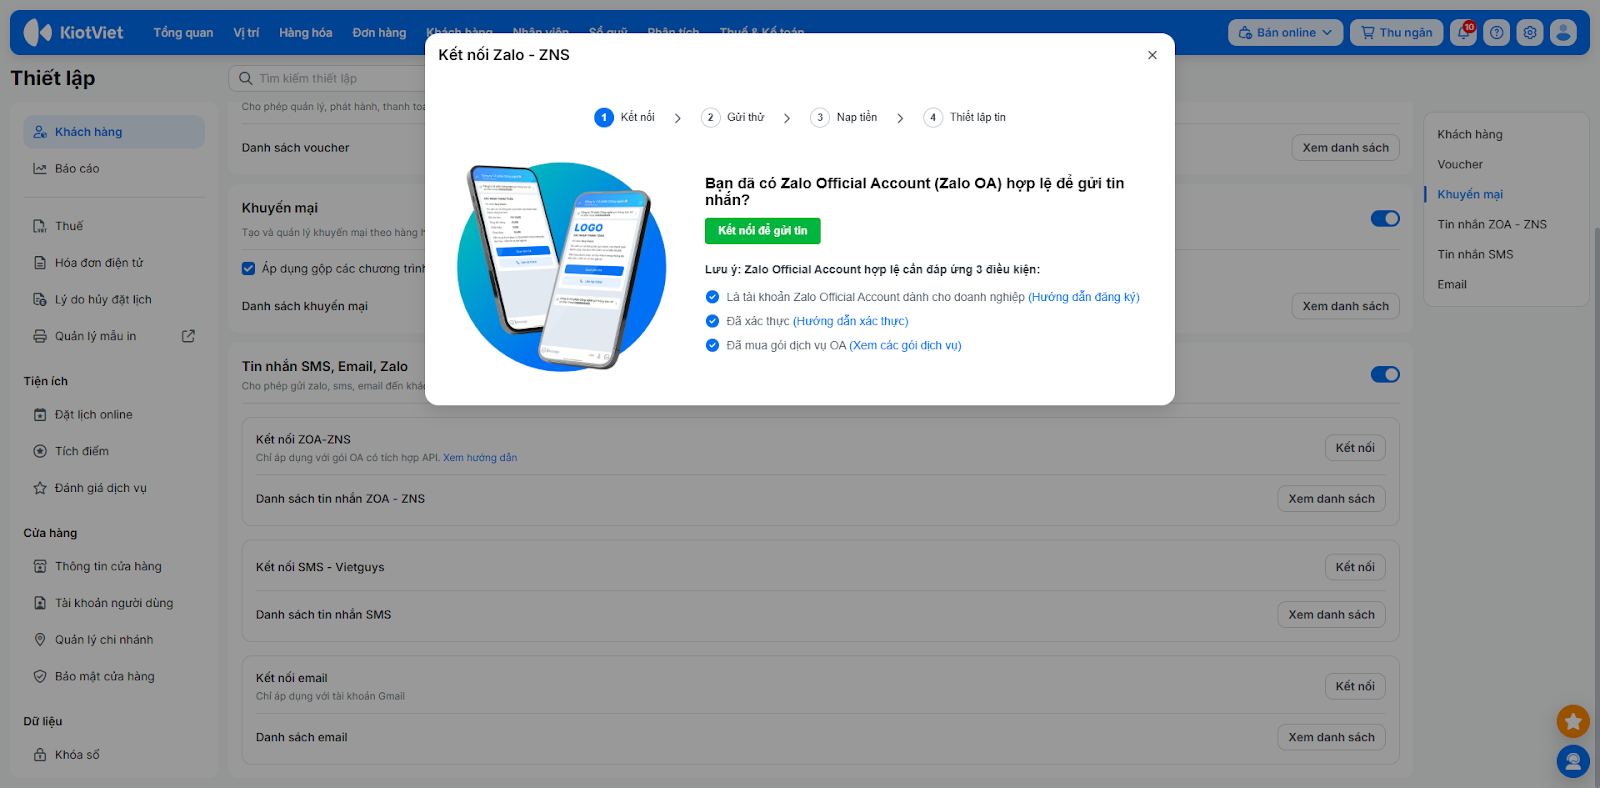Toggle the Khuyến mại switch off
The width and height of the screenshot is (1600, 788).
pos(1385,219)
